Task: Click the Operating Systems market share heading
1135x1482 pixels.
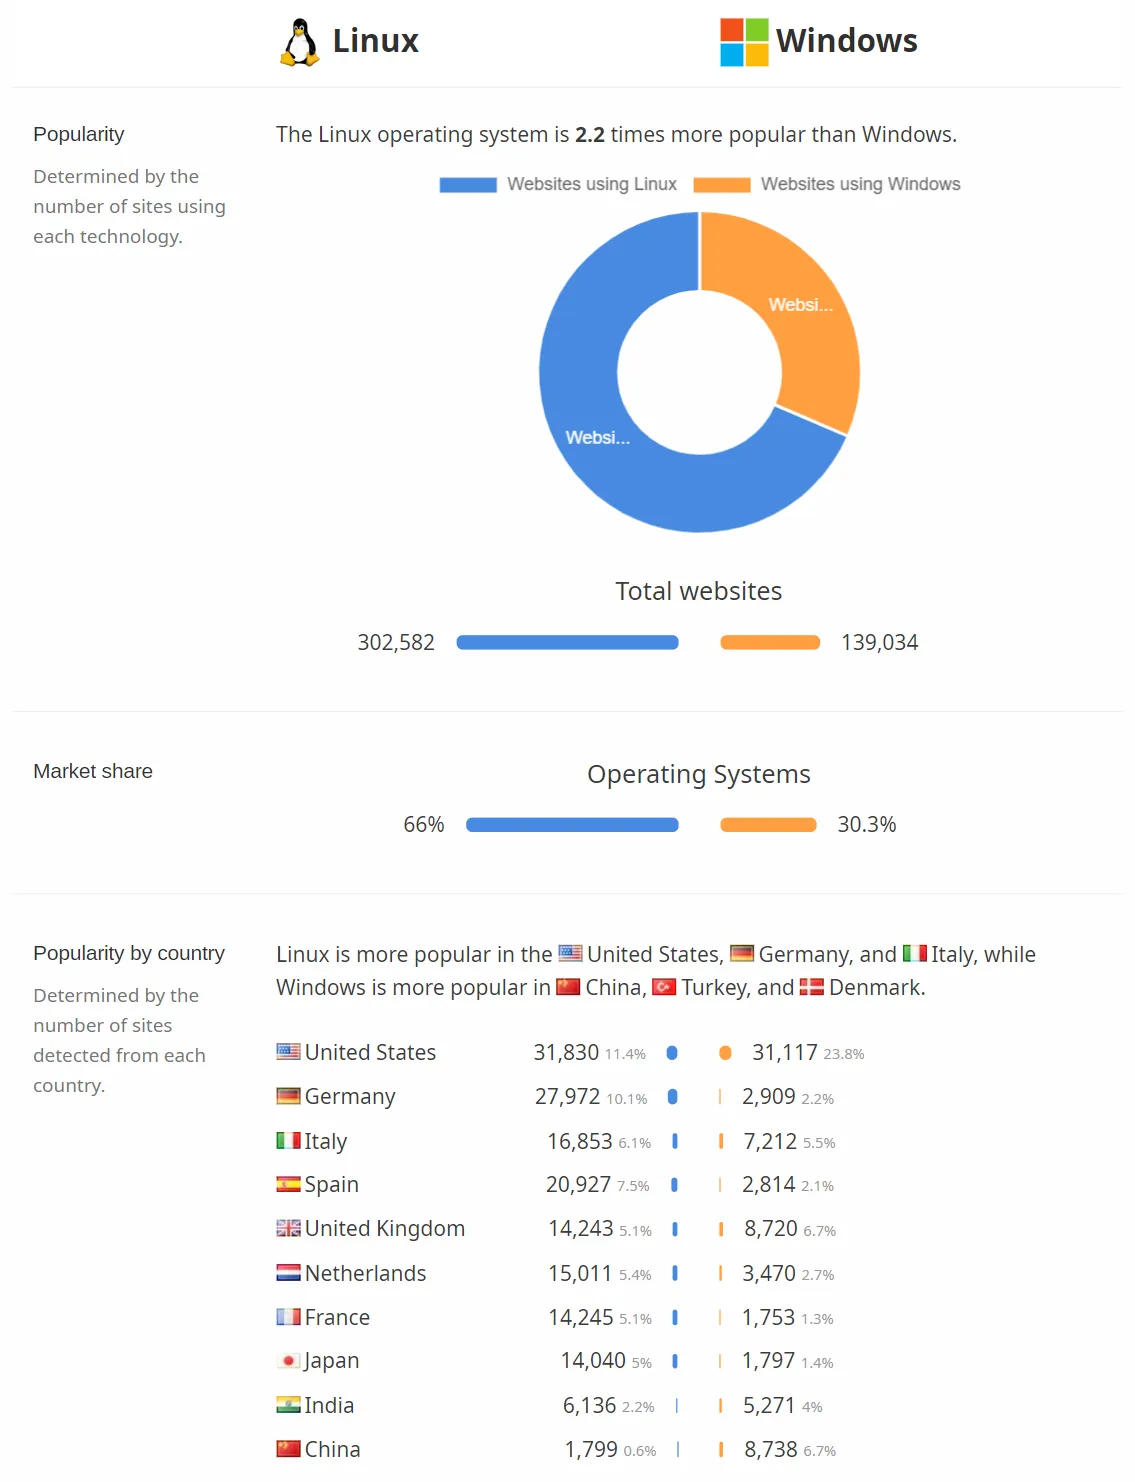Action: click(699, 775)
